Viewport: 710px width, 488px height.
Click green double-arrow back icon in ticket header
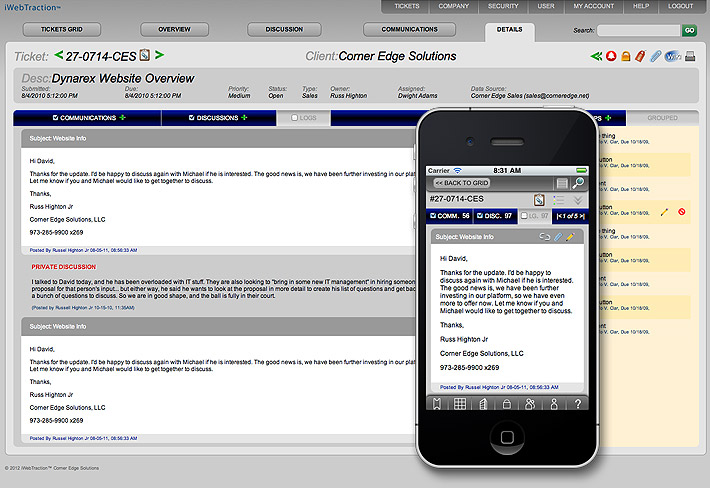(596, 56)
